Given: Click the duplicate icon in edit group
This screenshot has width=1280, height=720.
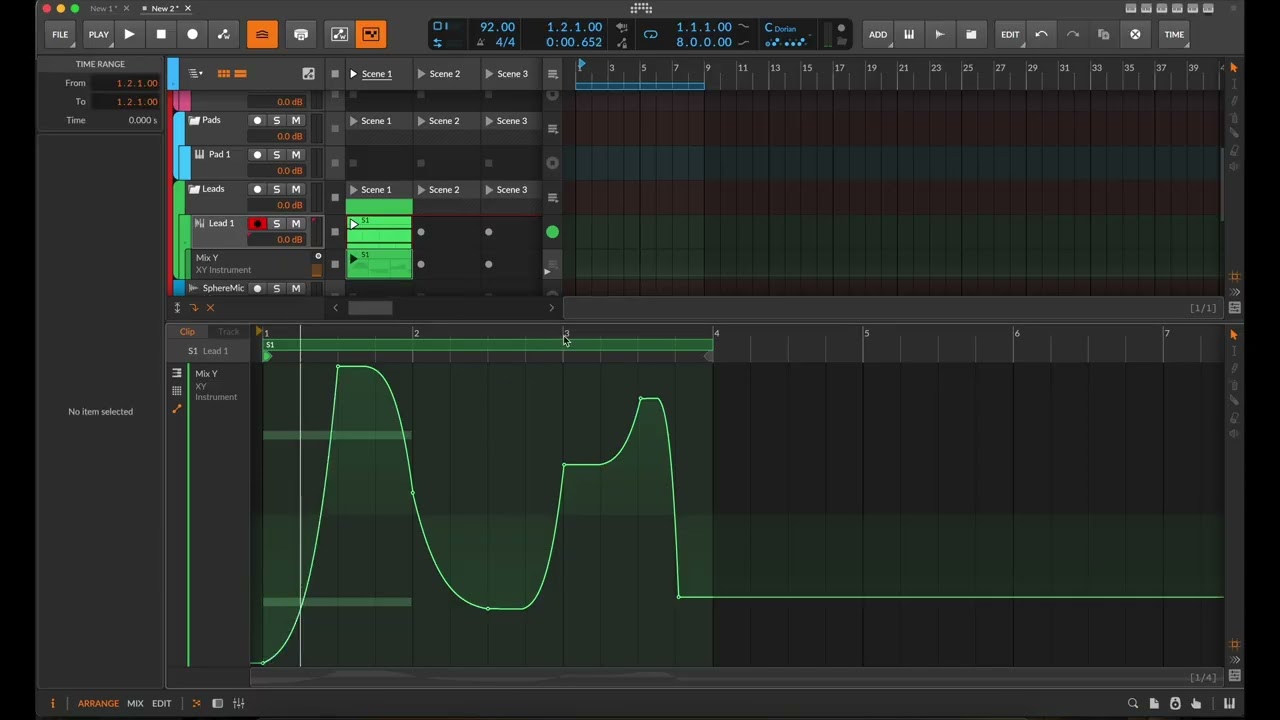Looking at the screenshot, I should [1104, 34].
